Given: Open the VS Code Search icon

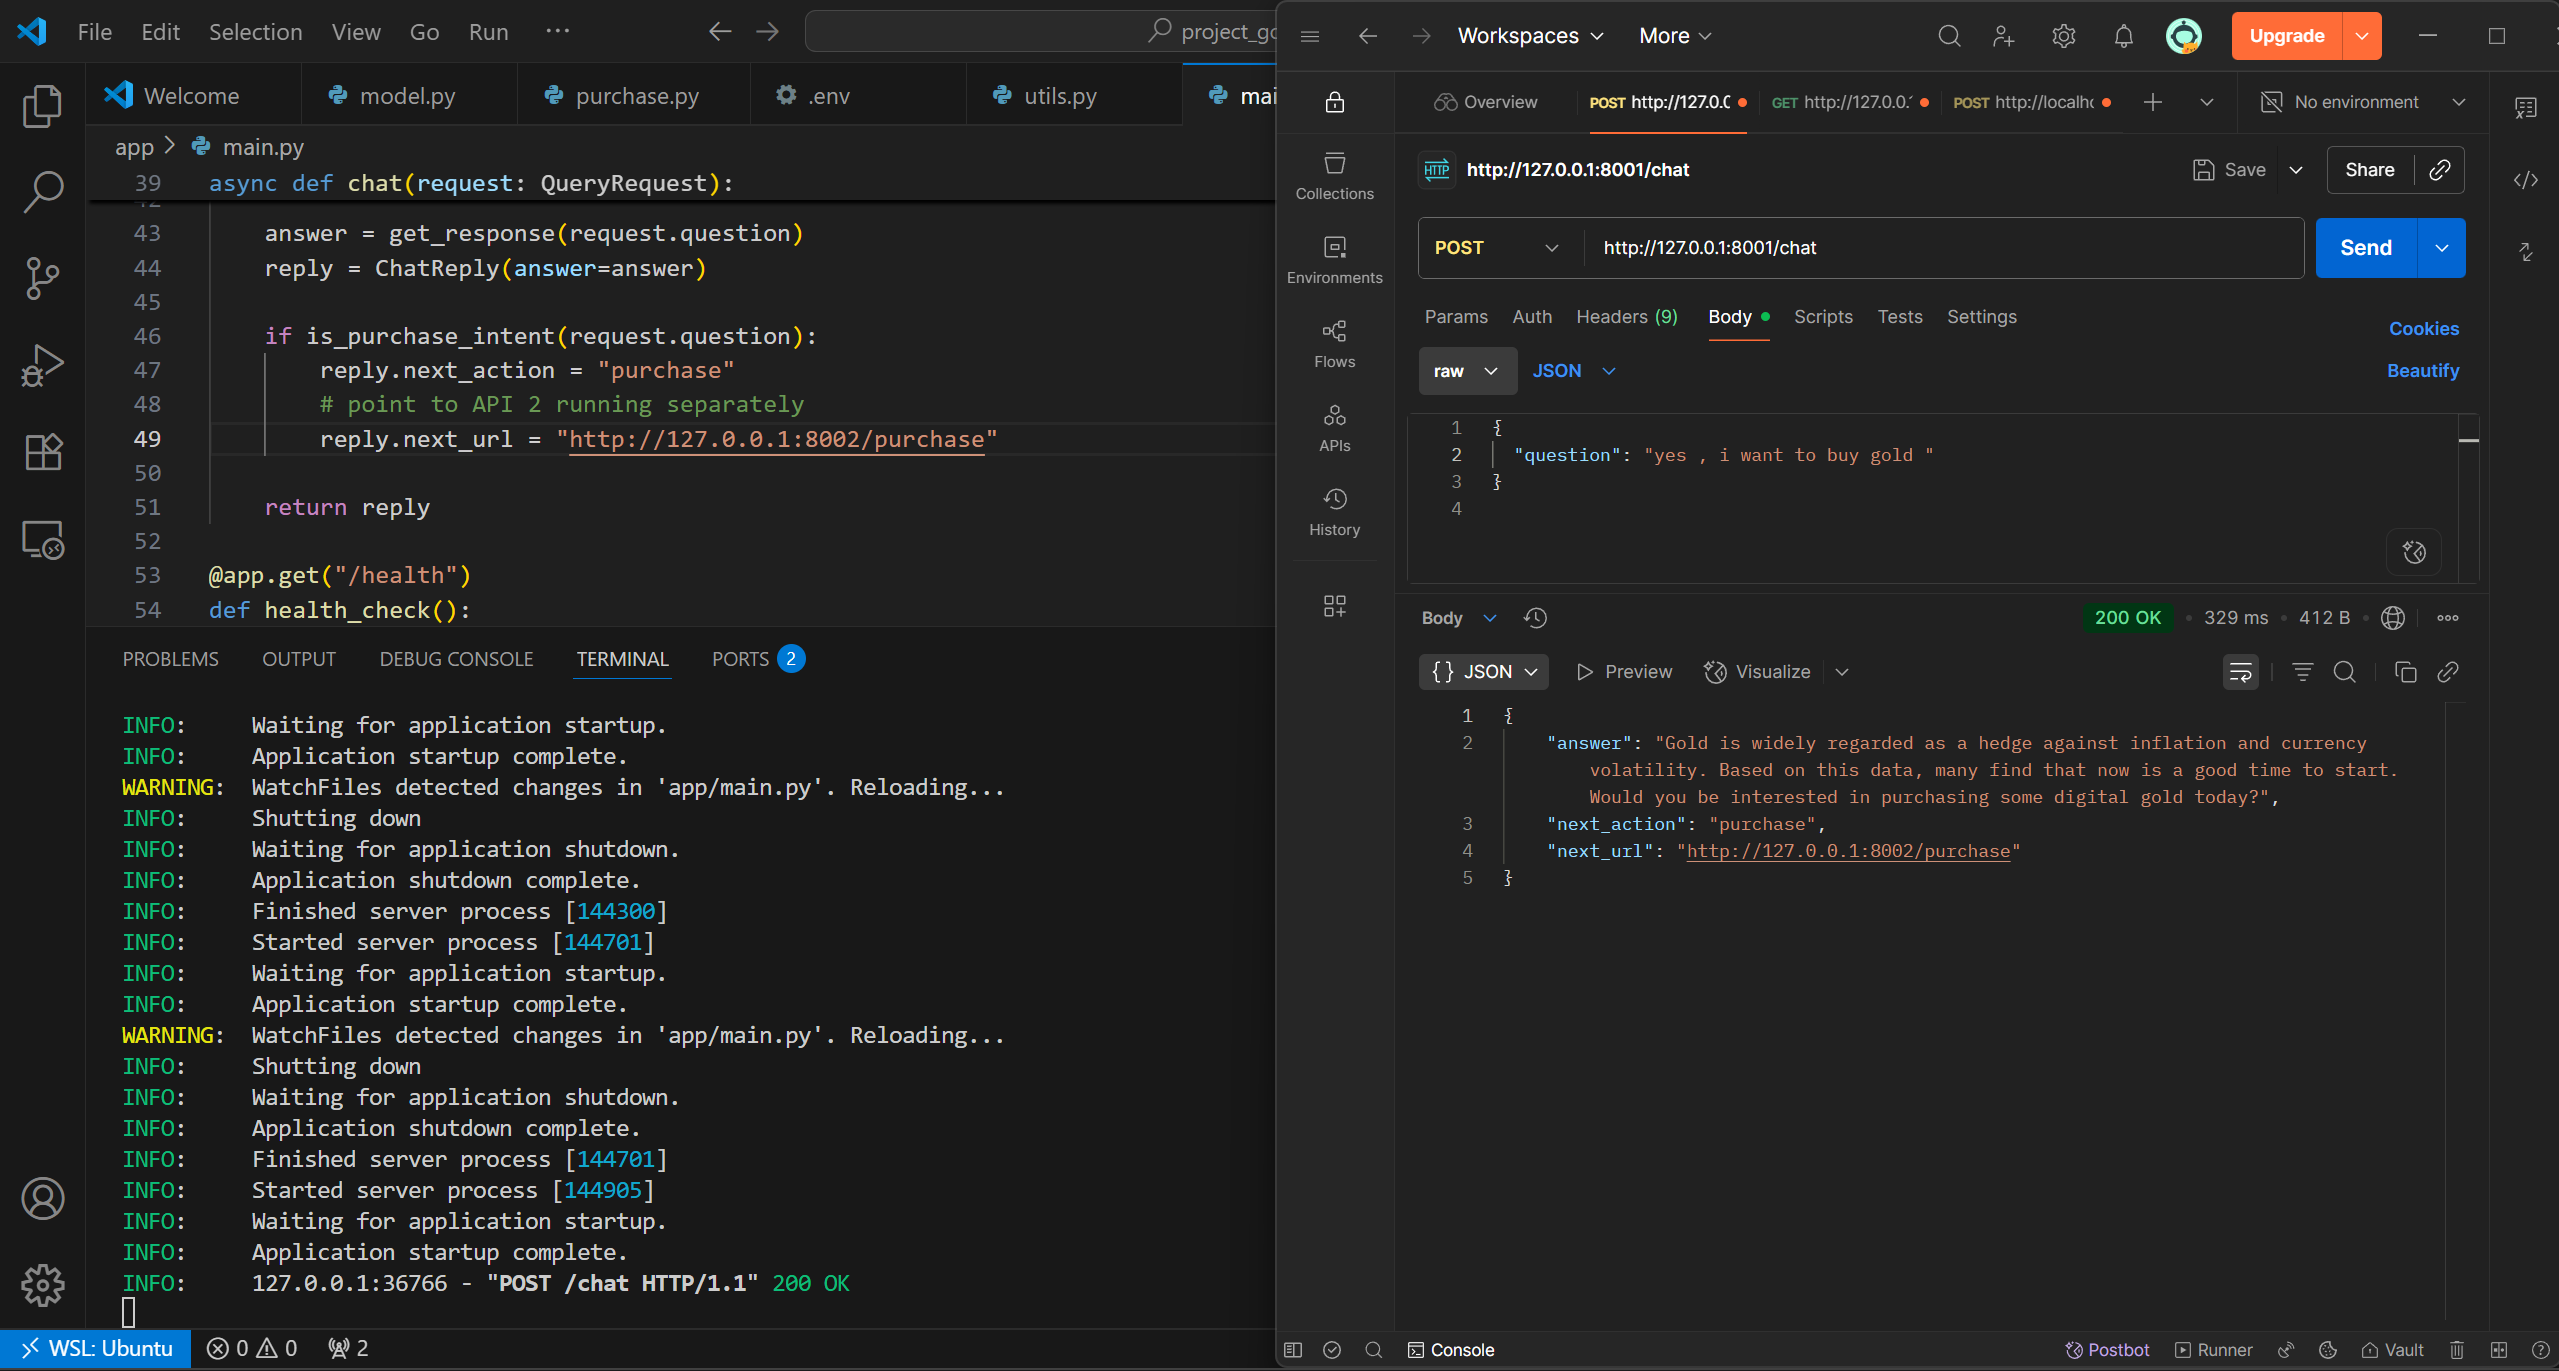Looking at the screenshot, I should pos(42,191).
